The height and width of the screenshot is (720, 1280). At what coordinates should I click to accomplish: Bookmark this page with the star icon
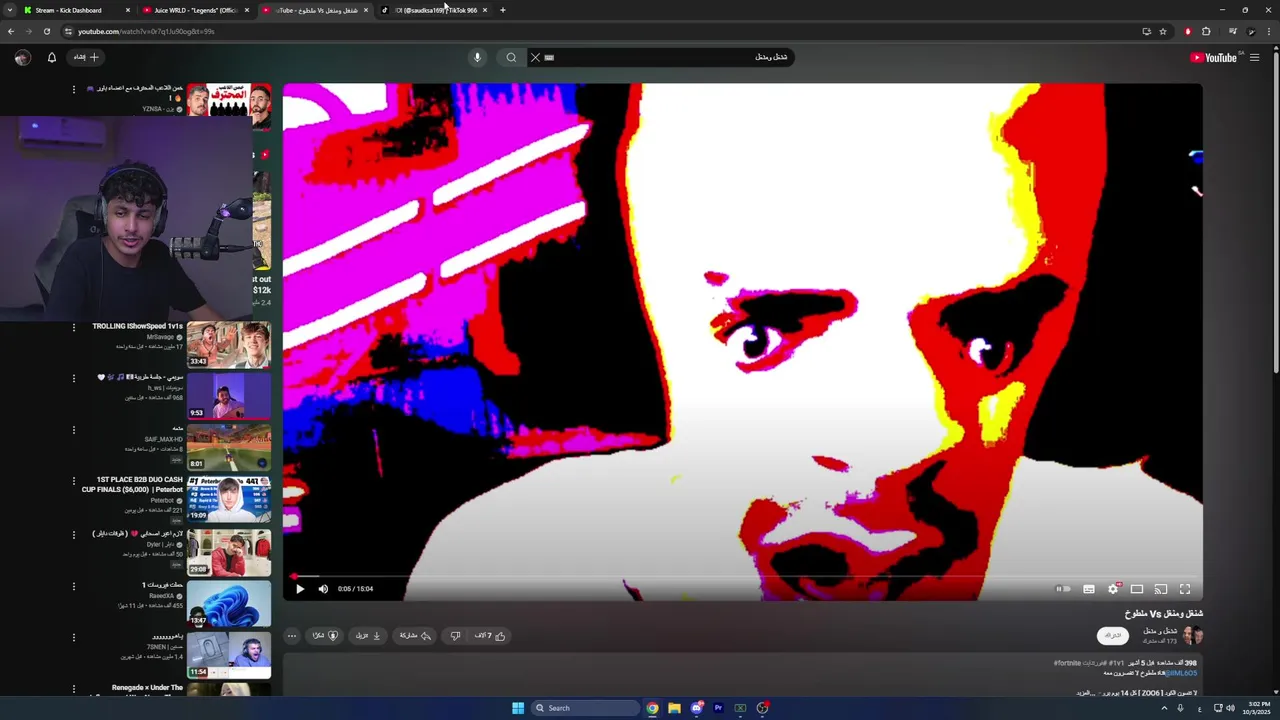pyautogui.click(x=1163, y=31)
